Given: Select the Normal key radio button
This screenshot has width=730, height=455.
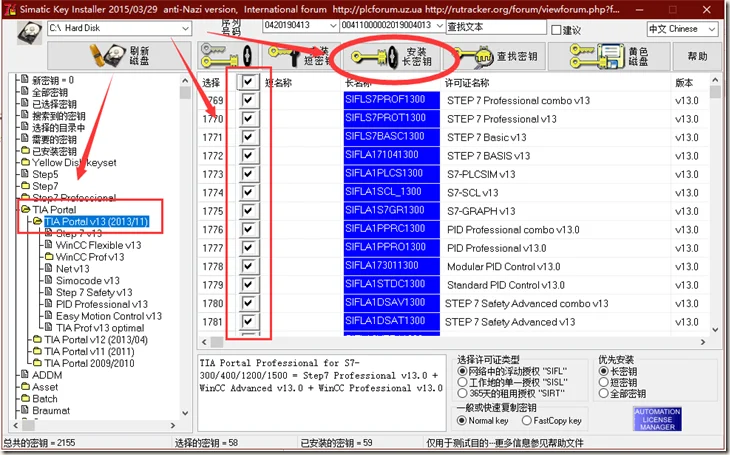Looking at the screenshot, I should click(x=461, y=421).
